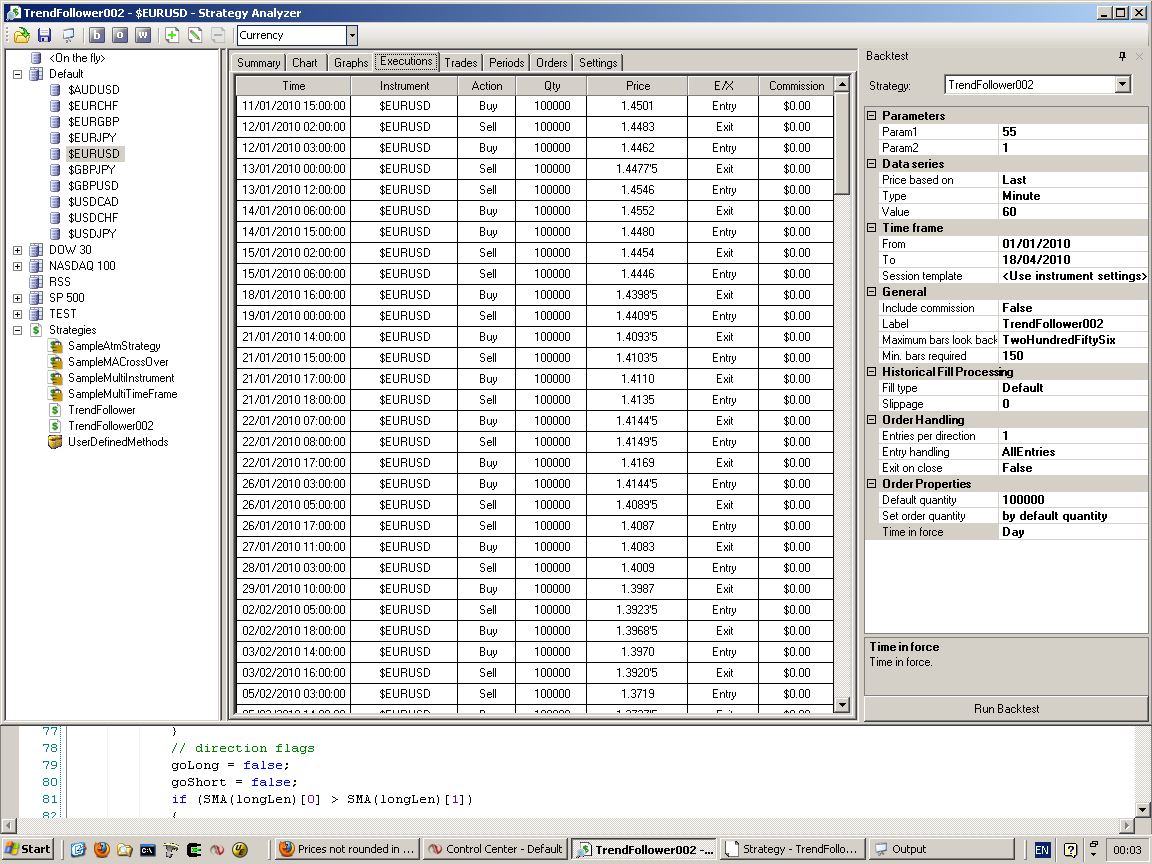Open Control Center from the taskbar
Image resolution: width=1152 pixels, height=864 pixels.
[494, 849]
